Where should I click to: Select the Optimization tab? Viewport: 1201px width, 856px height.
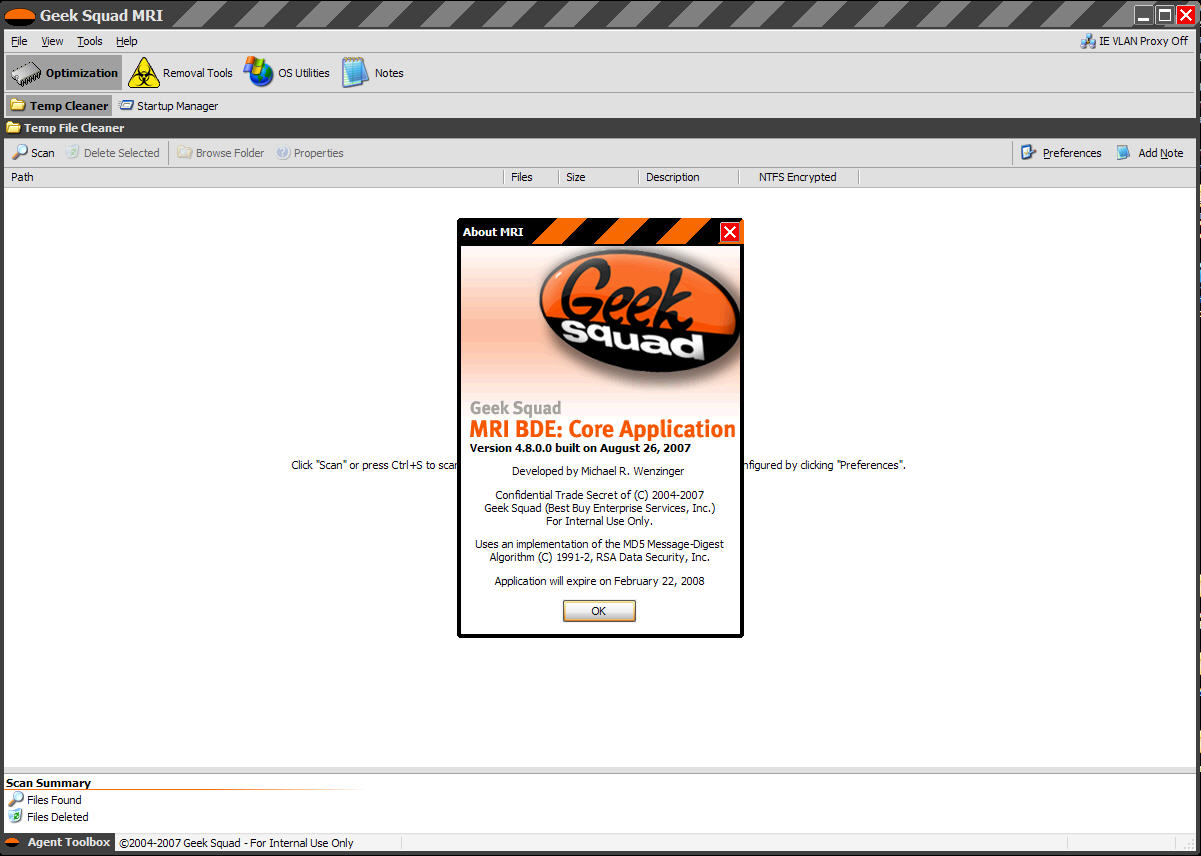point(64,73)
